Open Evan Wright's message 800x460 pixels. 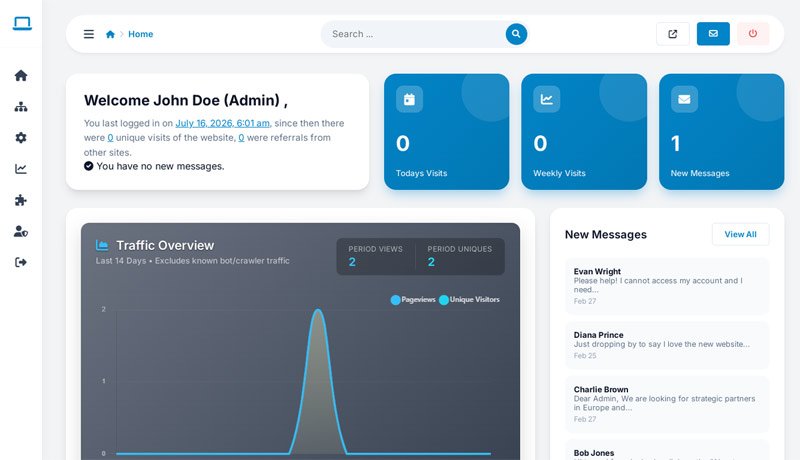pos(667,286)
